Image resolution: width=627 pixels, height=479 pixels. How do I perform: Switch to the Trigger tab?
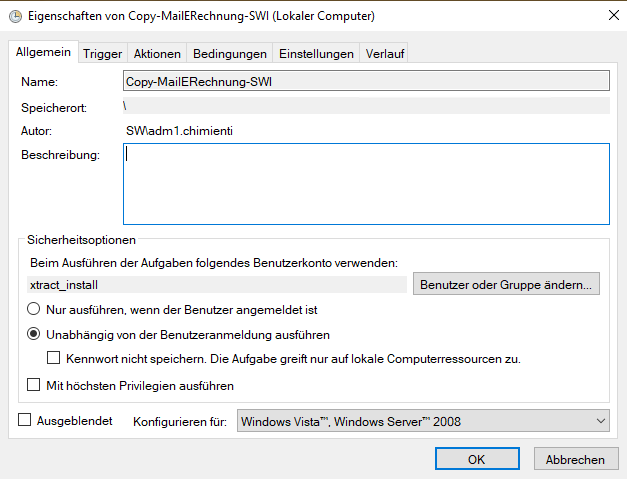tap(102, 54)
